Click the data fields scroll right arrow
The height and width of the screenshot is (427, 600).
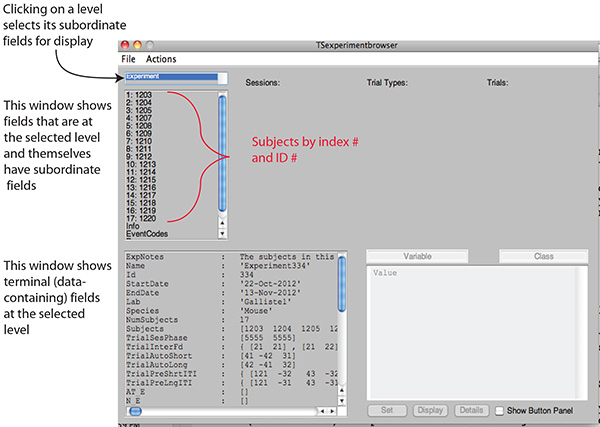point(332,410)
